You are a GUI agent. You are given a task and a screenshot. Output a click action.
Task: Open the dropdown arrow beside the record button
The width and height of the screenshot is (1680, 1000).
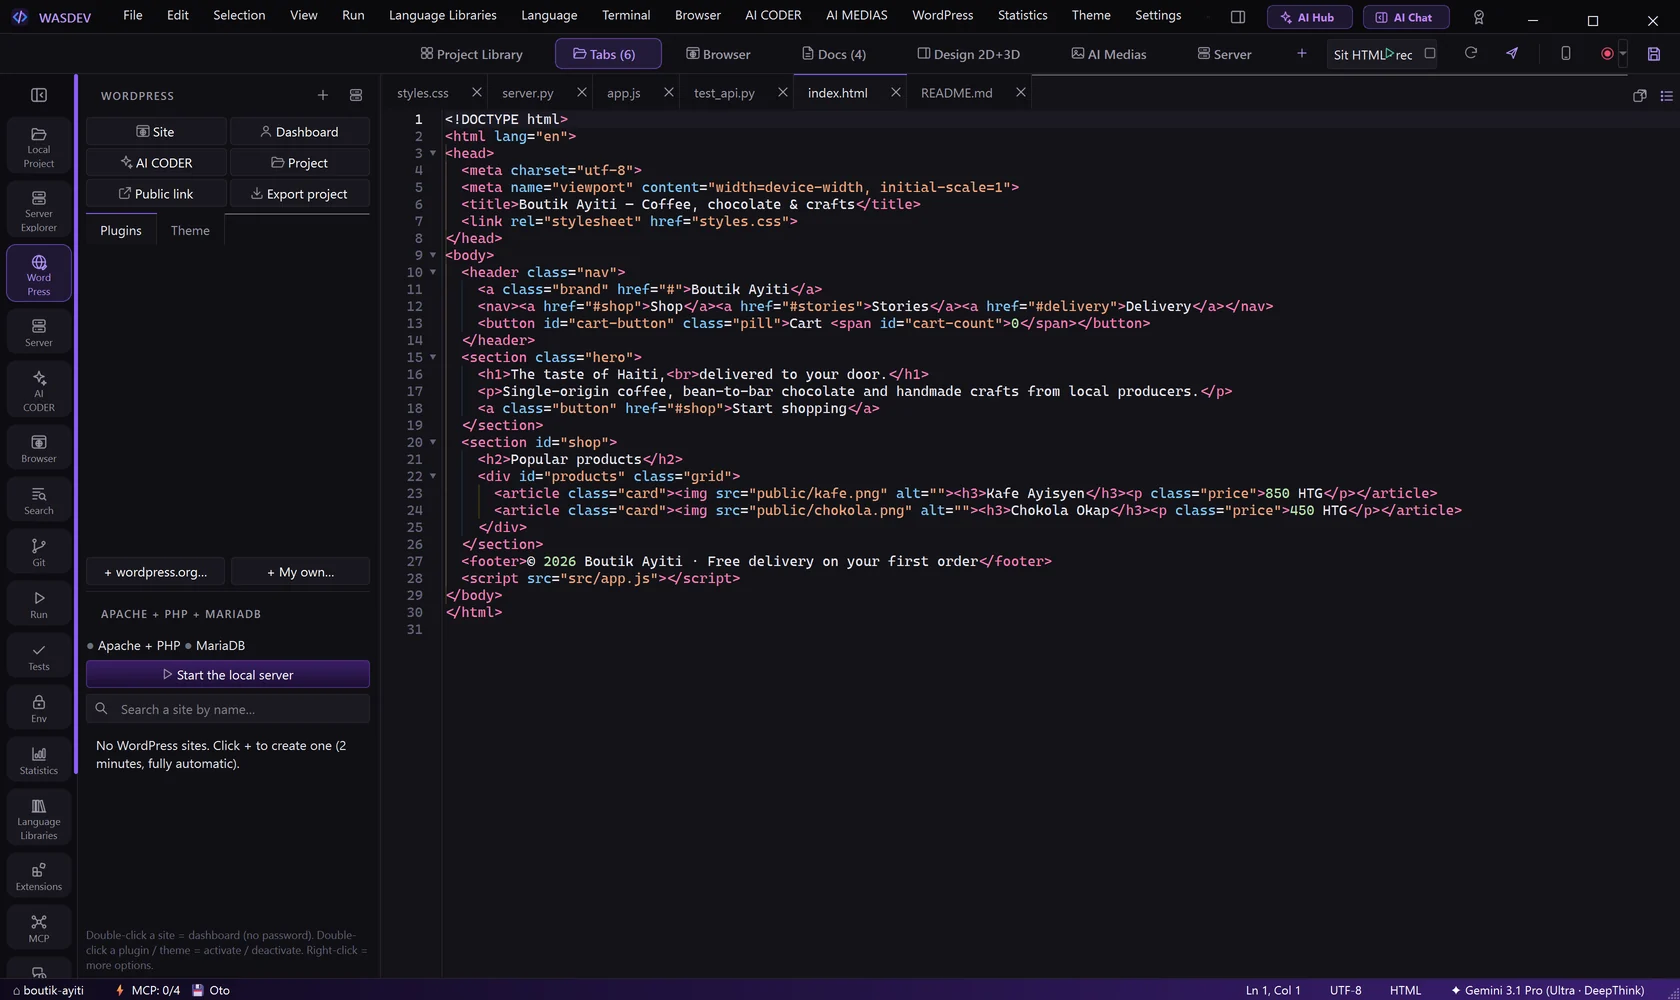pyautogui.click(x=1622, y=54)
